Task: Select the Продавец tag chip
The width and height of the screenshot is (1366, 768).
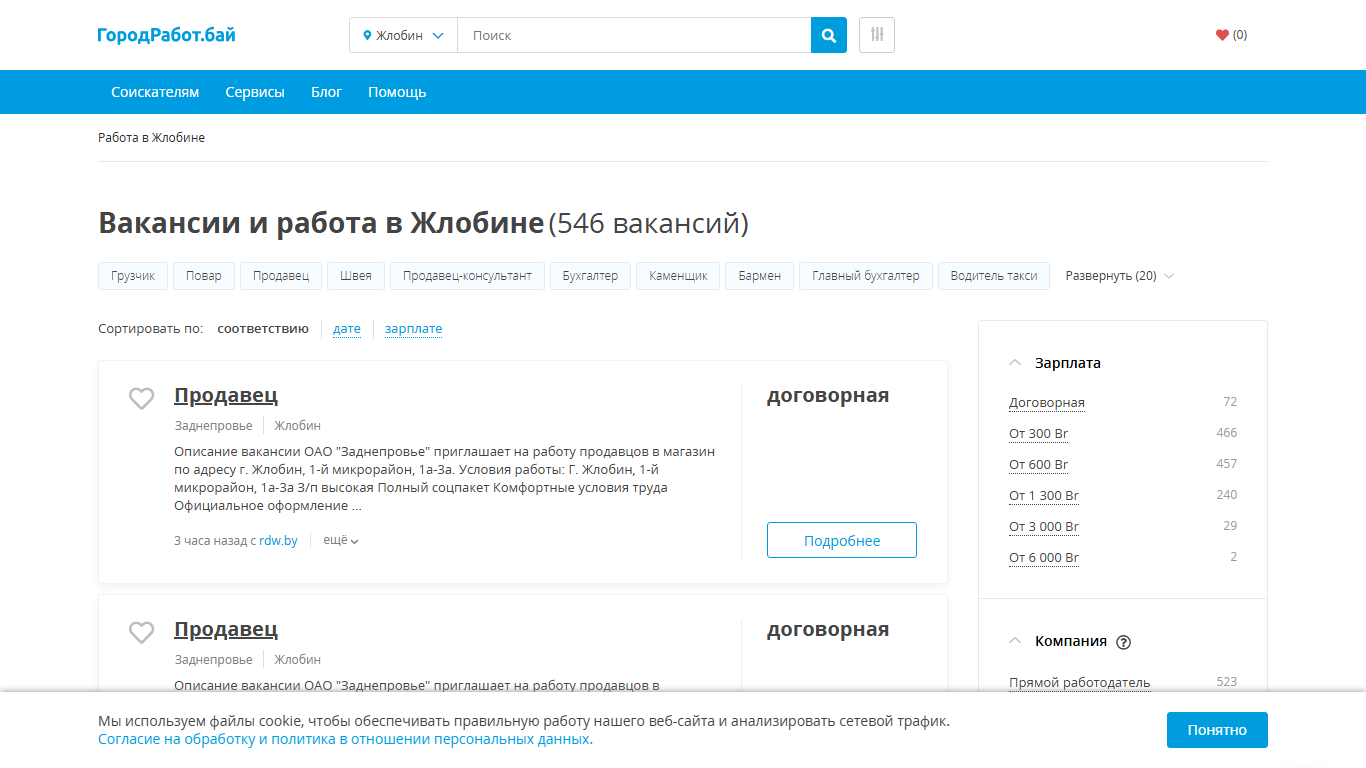Action: click(x=281, y=276)
